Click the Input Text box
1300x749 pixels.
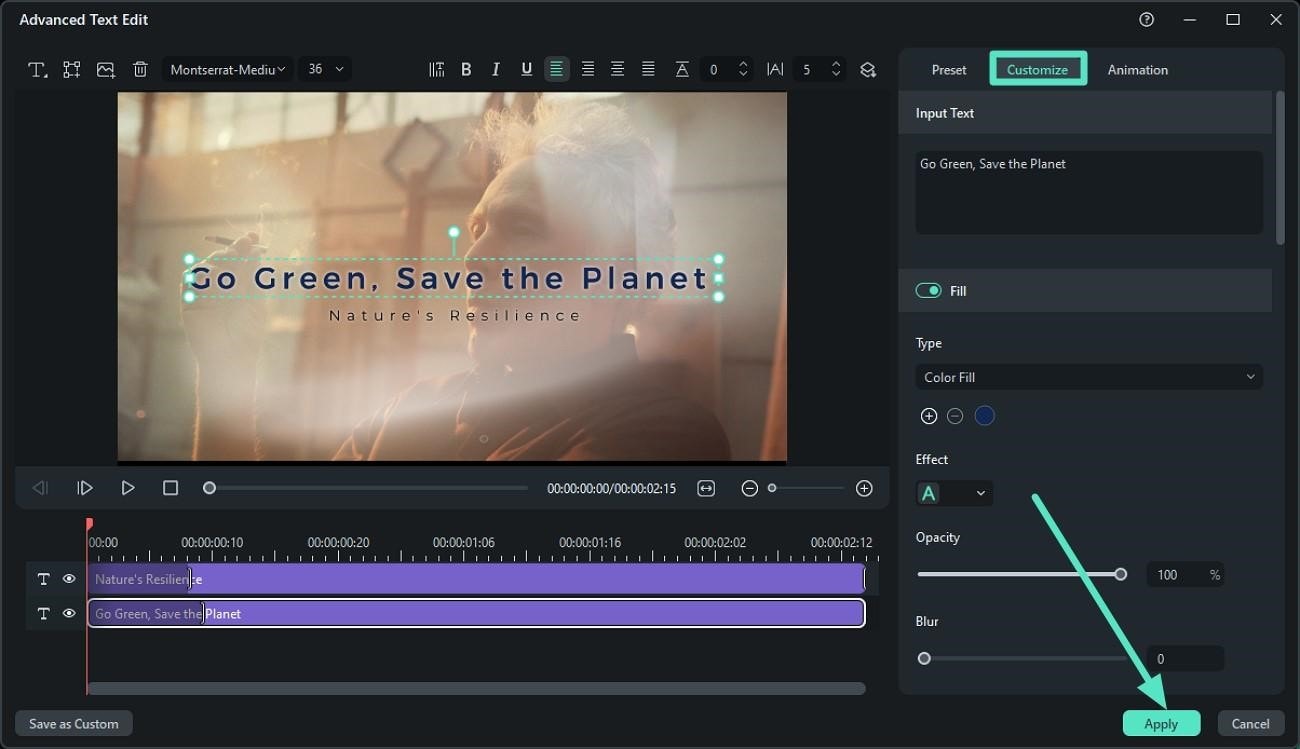tap(1088, 193)
